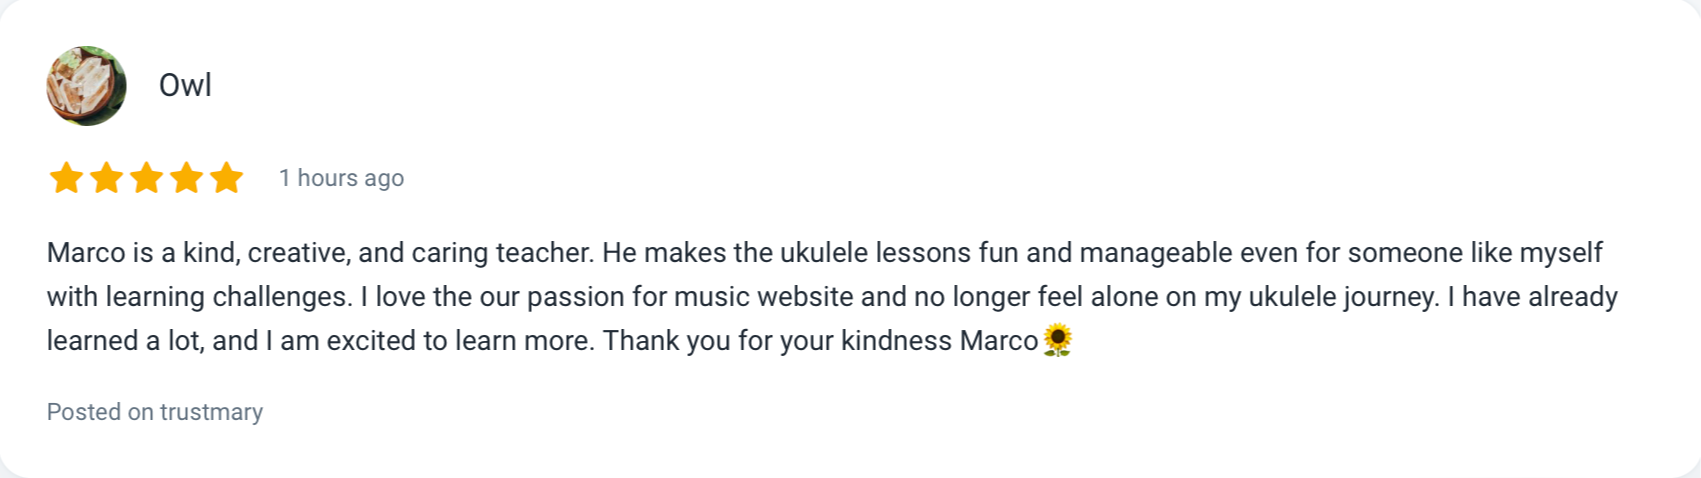This screenshot has height=478, width=1701.
Task: Click the line starting 'learned a lot'
Action: pyautogui.click(x=560, y=341)
